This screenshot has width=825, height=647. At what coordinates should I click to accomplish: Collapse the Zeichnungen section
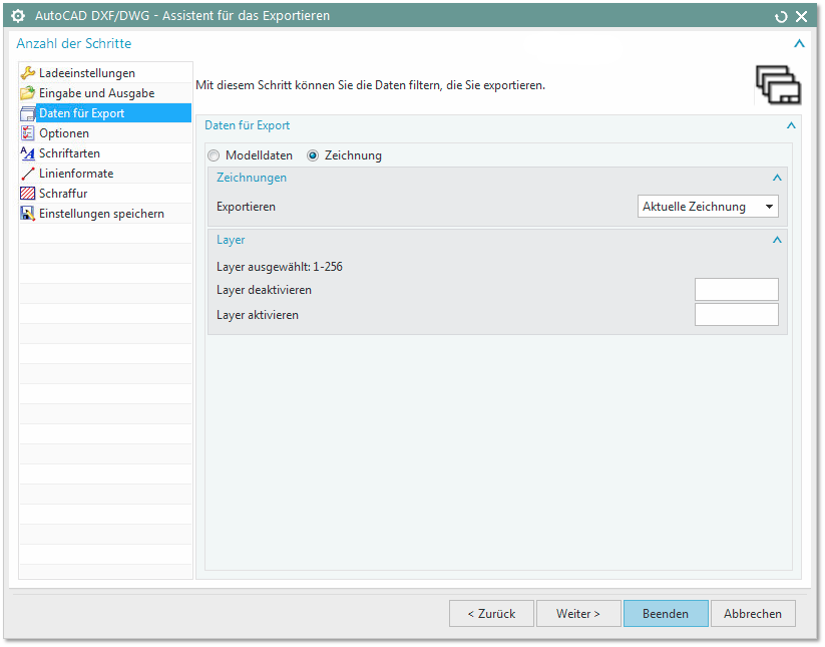[777, 178]
